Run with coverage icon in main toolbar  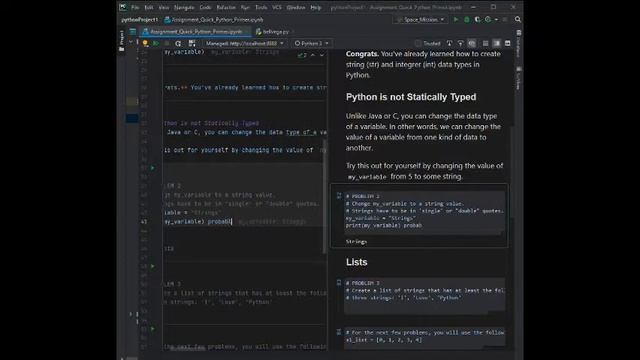pyautogui.click(x=477, y=19)
